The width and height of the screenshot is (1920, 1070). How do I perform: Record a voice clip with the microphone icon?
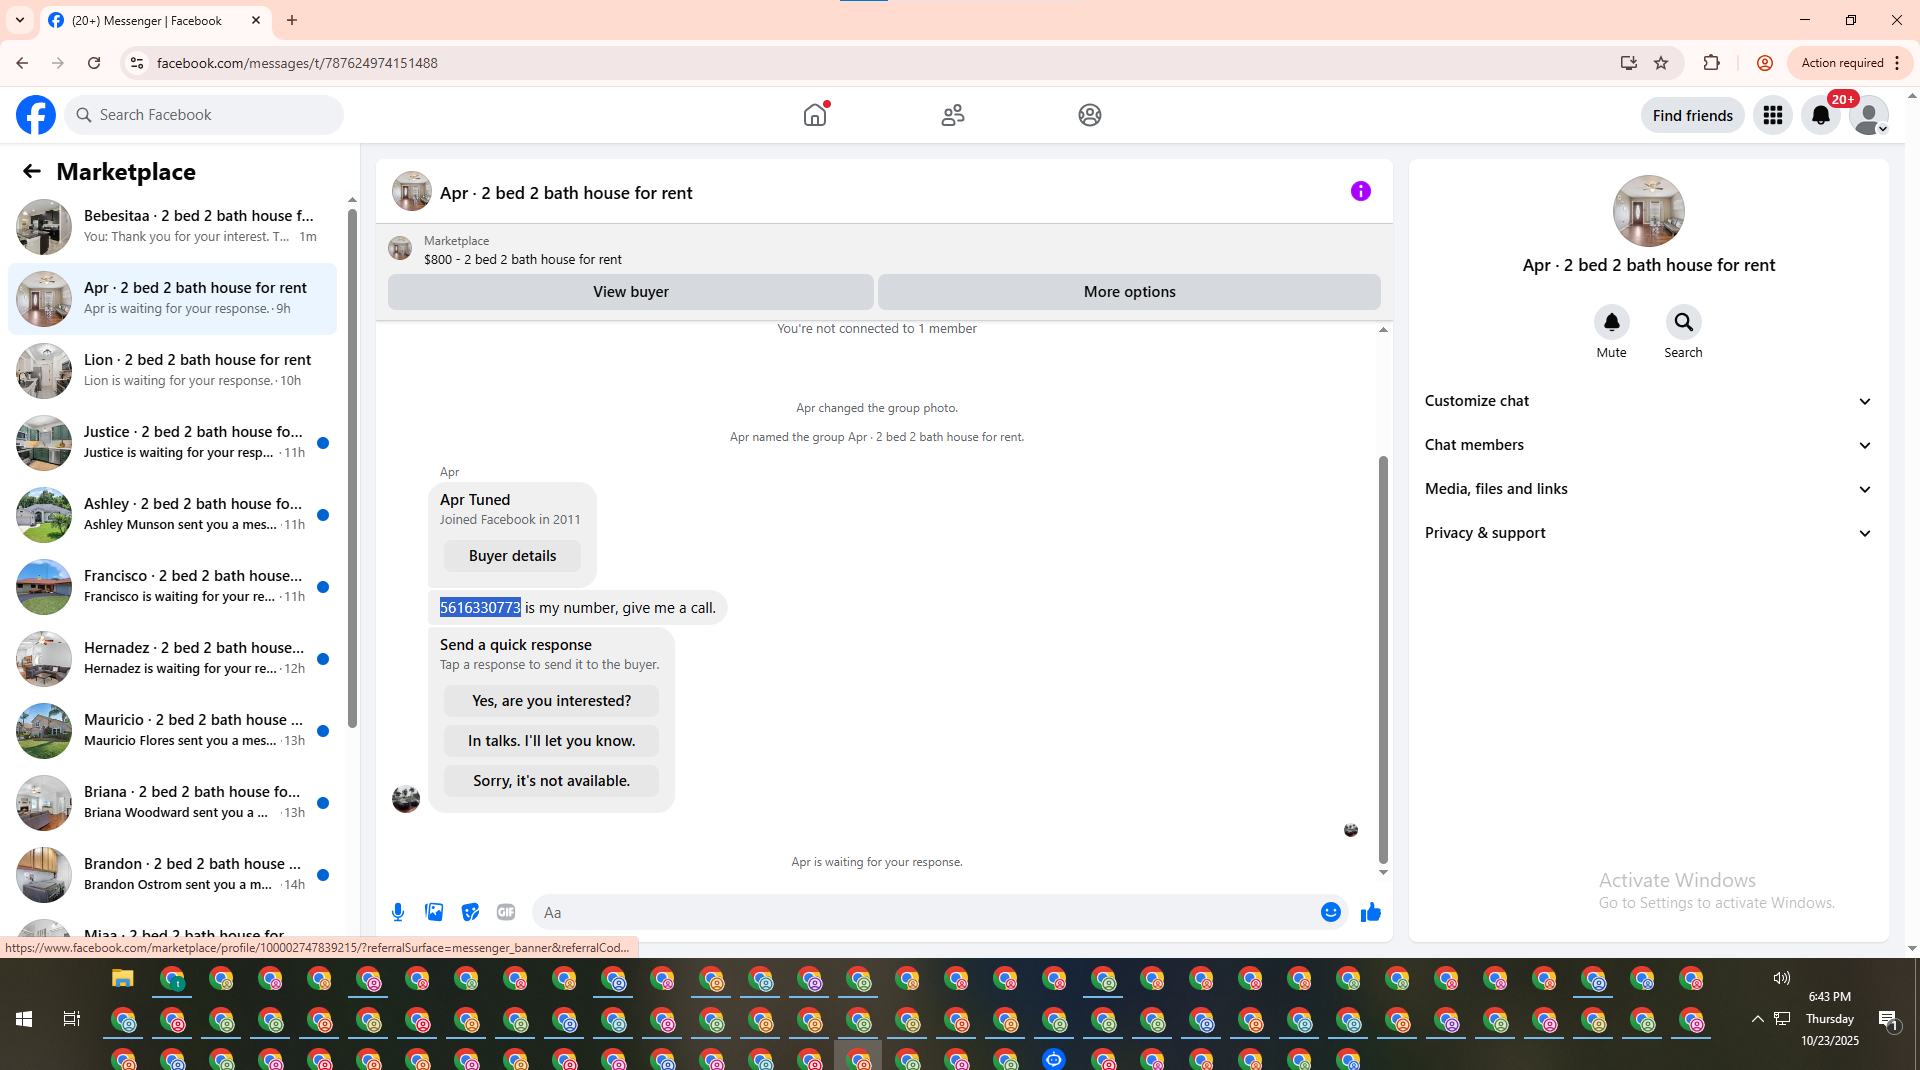[x=398, y=912]
